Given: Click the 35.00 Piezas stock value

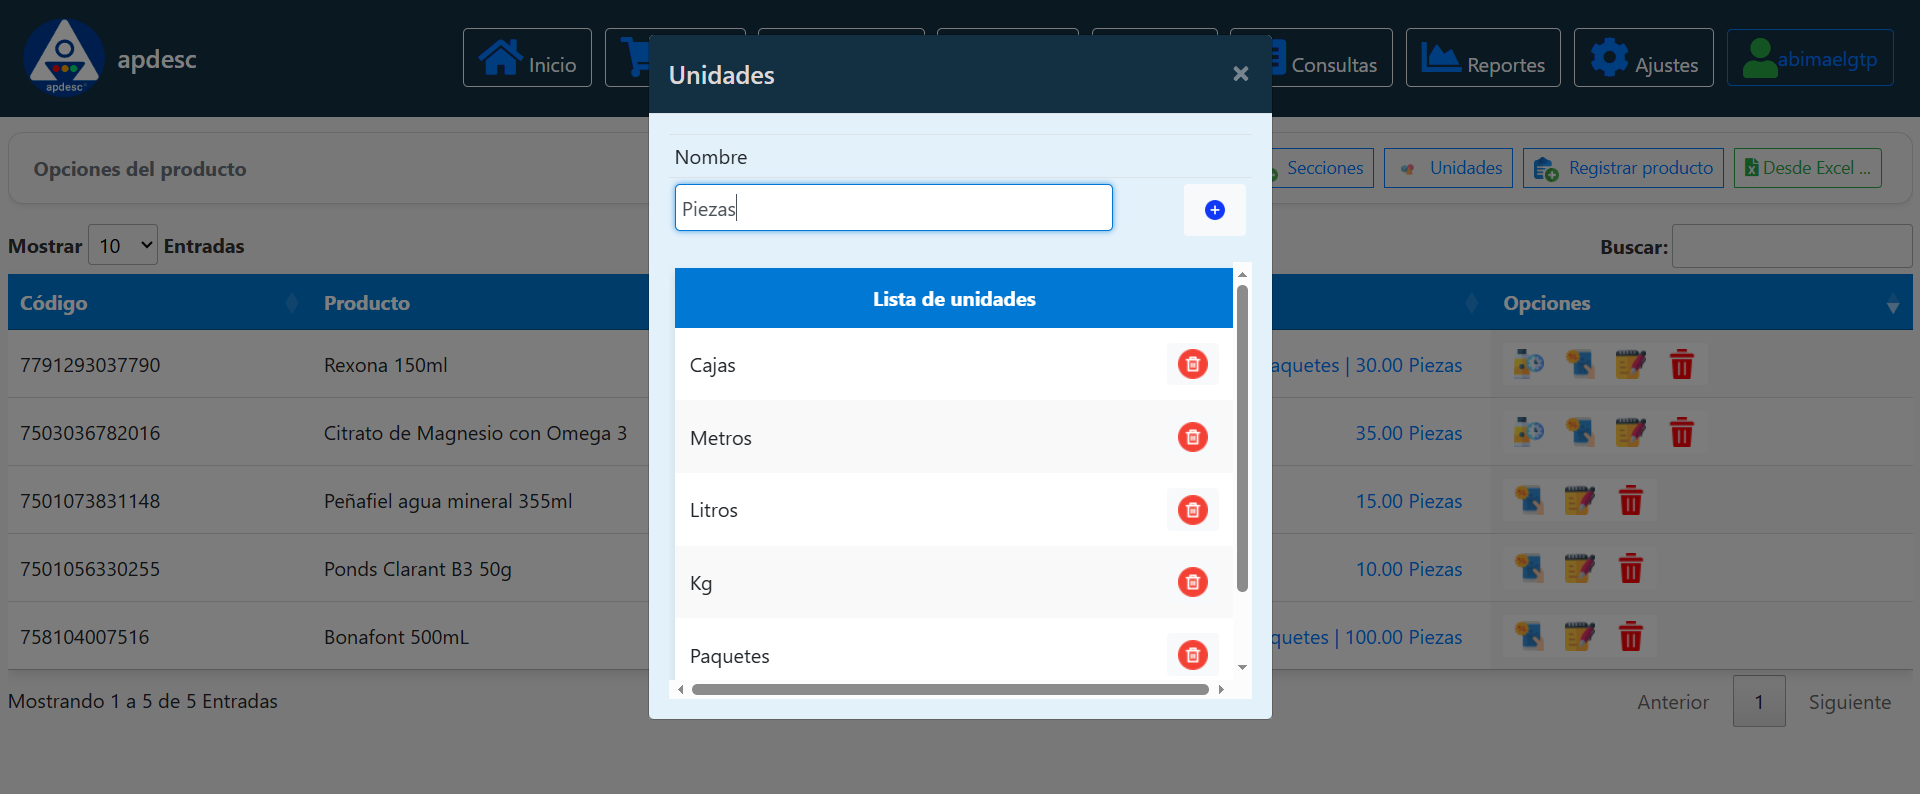Looking at the screenshot, I should (1408, 433).
